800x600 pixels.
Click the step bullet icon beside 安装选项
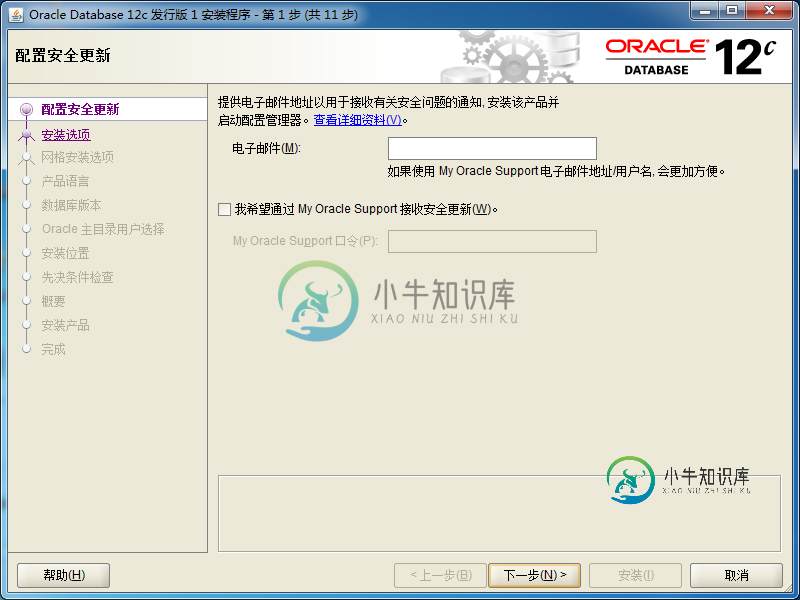click(26, 135)
